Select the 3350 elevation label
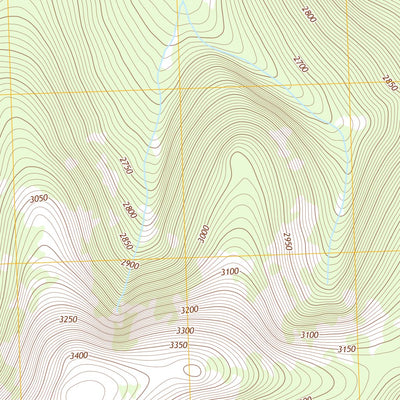The image size is (400, 400). (178, 345)
